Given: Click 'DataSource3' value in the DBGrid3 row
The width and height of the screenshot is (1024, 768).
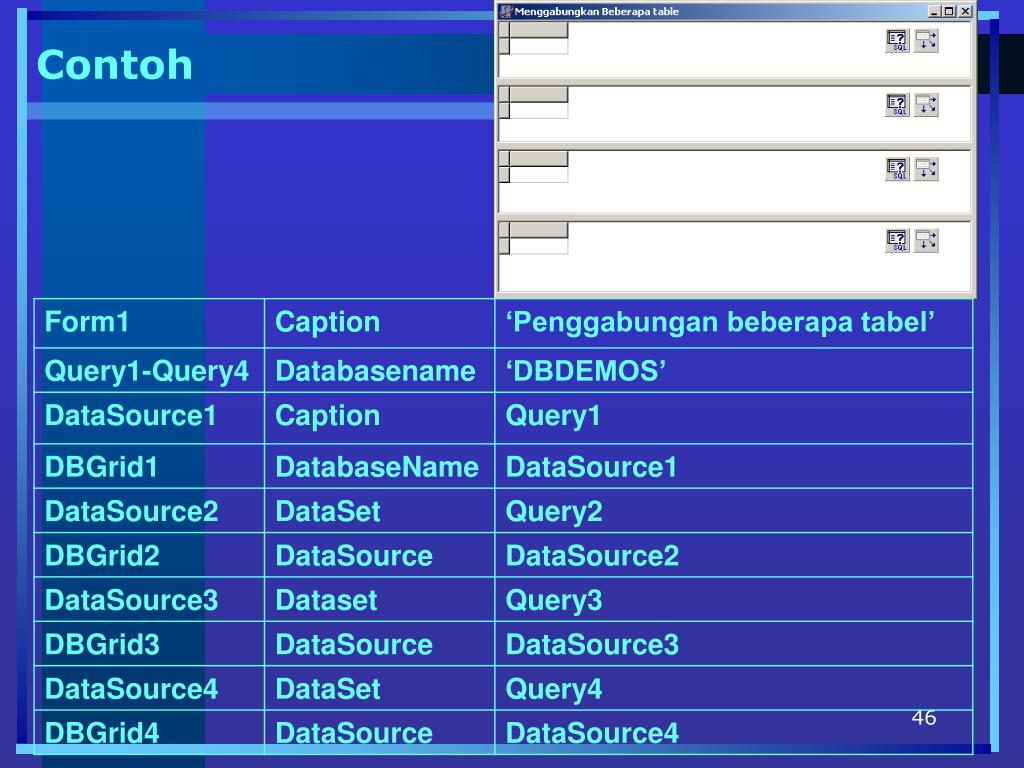Looking at the screenshot, I should tap(734, 644).
